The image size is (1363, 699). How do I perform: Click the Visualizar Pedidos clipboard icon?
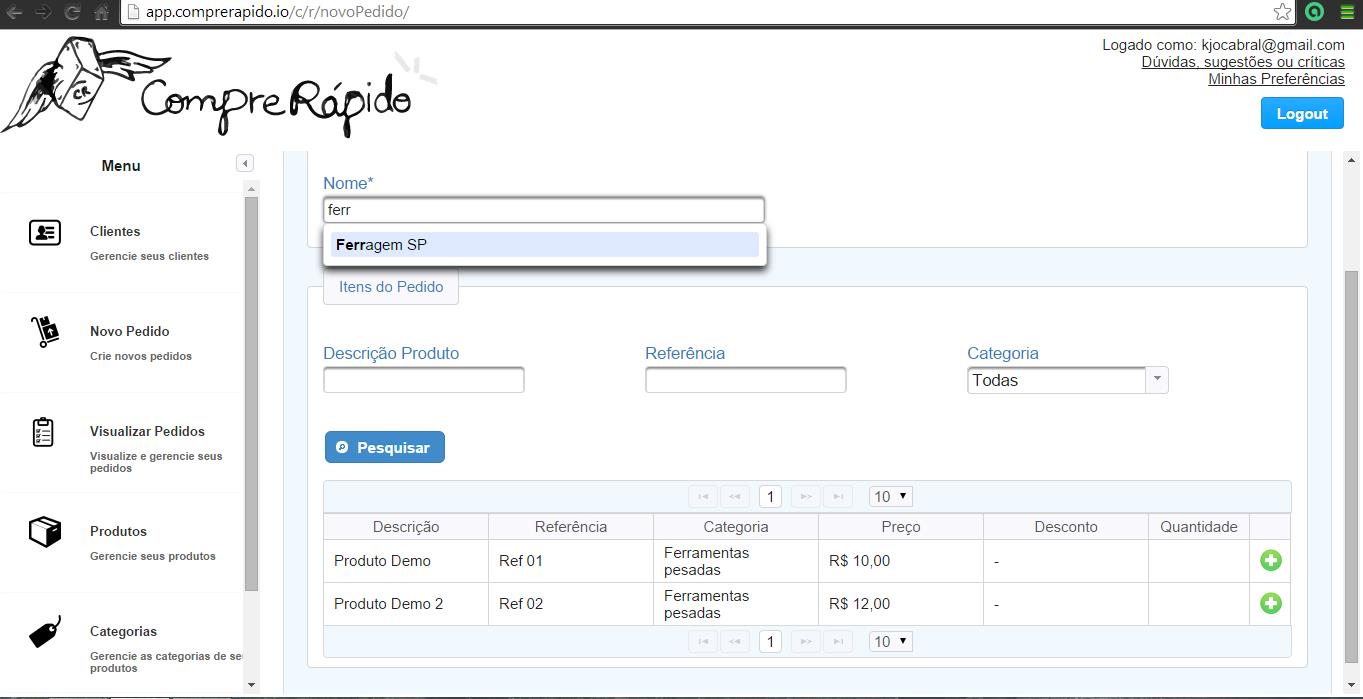click(x=43, y=432)
